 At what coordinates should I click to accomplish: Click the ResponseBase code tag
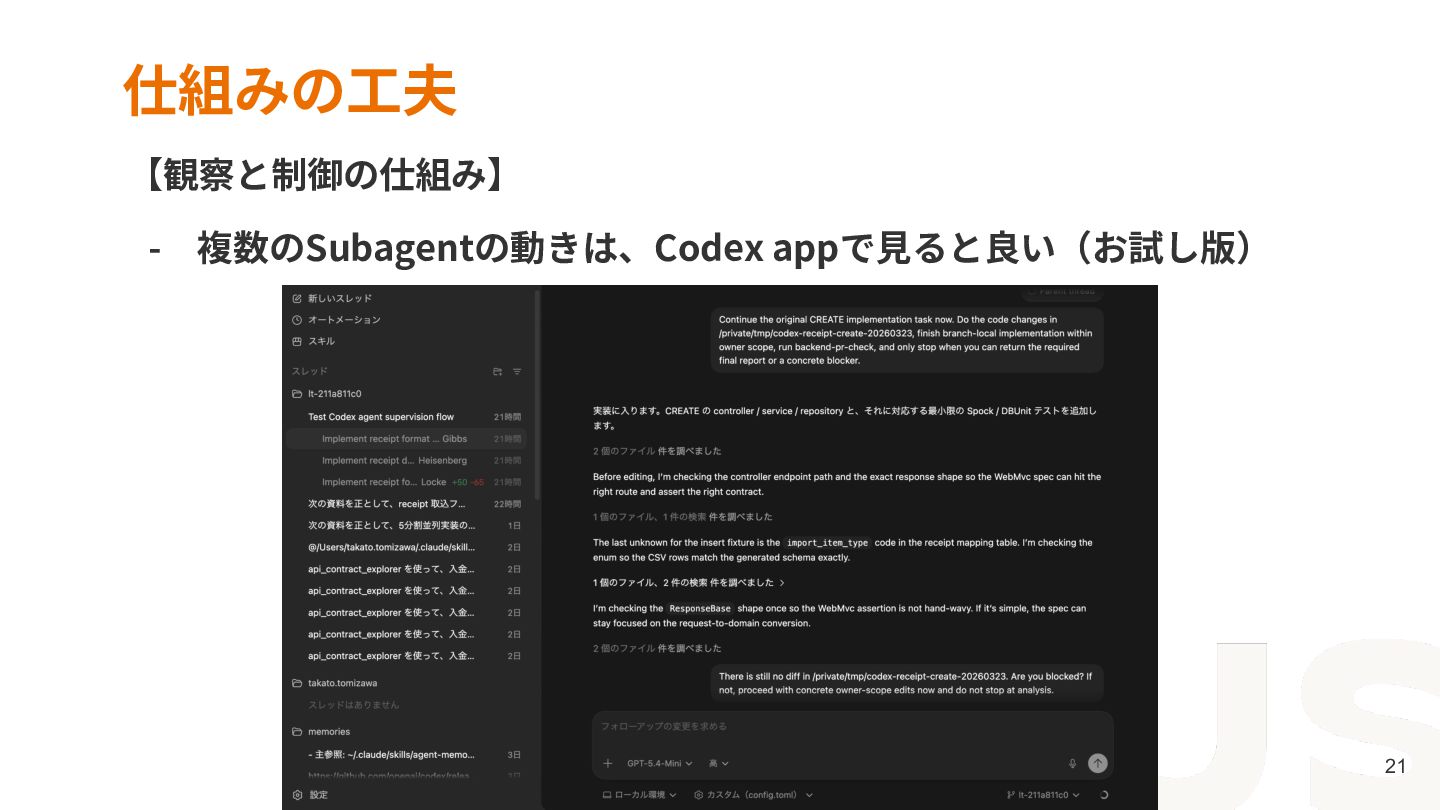[700, 608]
